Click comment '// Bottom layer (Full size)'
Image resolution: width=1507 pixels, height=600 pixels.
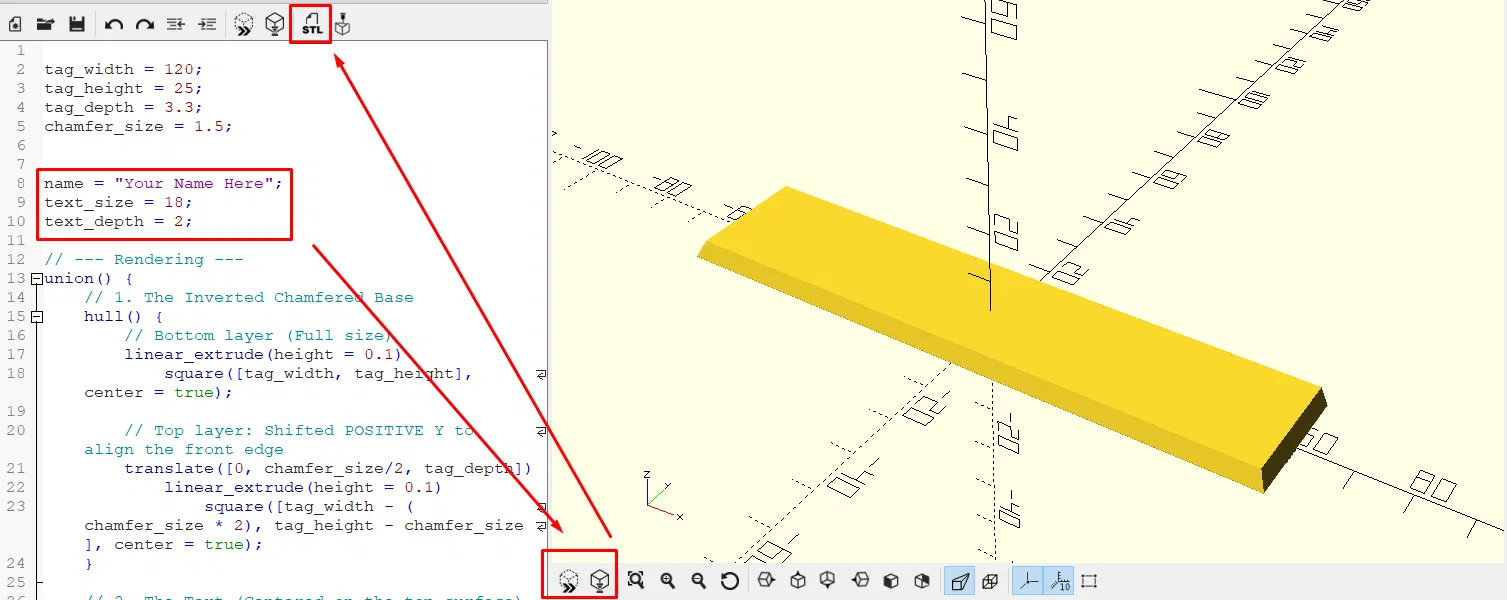coord(258,336)
